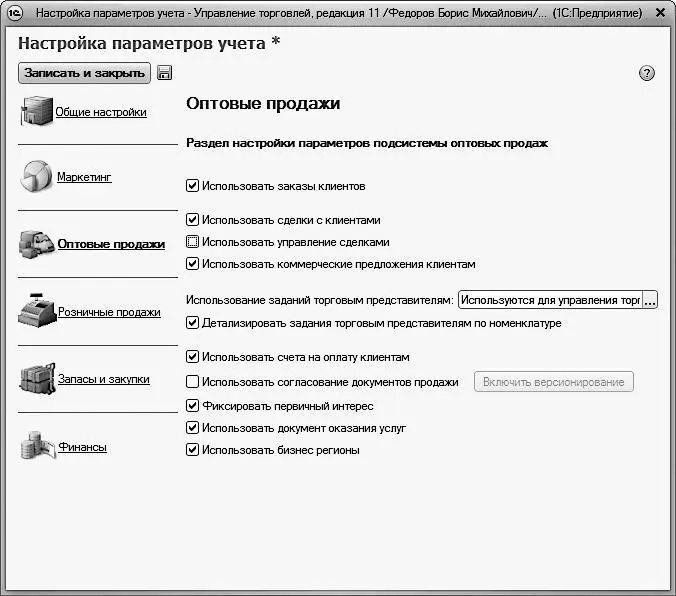This screenshot has width=676, height=596.
Task: Click the Оптовые продажи truck icon
Action: pos(36,243)
